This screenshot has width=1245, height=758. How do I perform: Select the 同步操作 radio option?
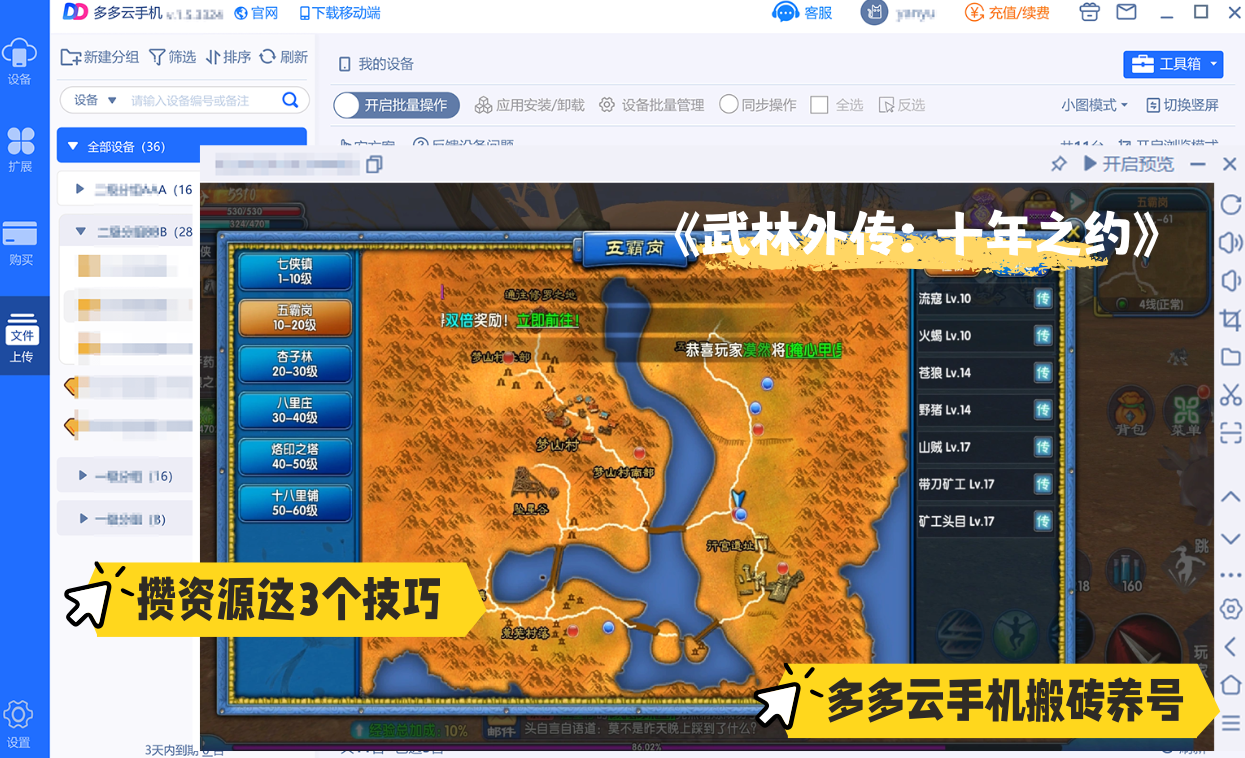(758, 105)
